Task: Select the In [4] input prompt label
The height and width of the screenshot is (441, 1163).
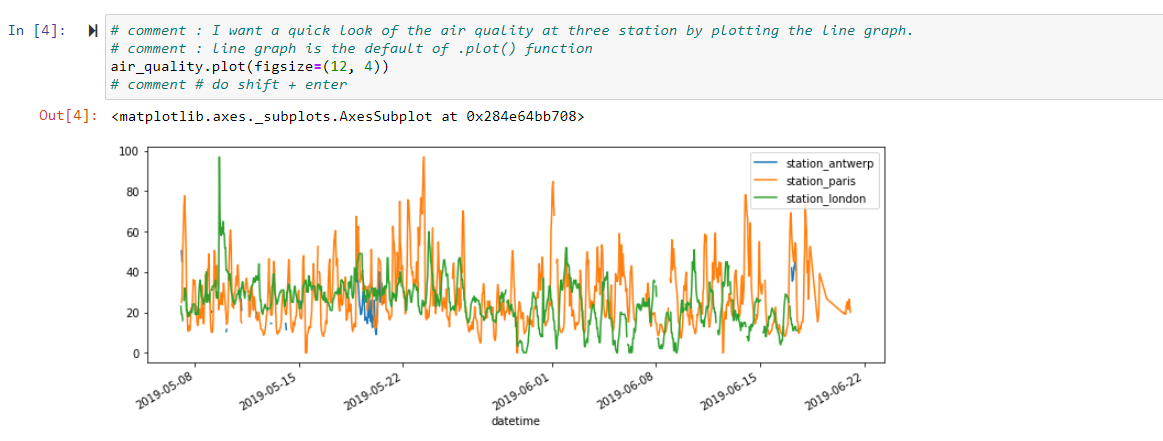Action: point(36,31)
